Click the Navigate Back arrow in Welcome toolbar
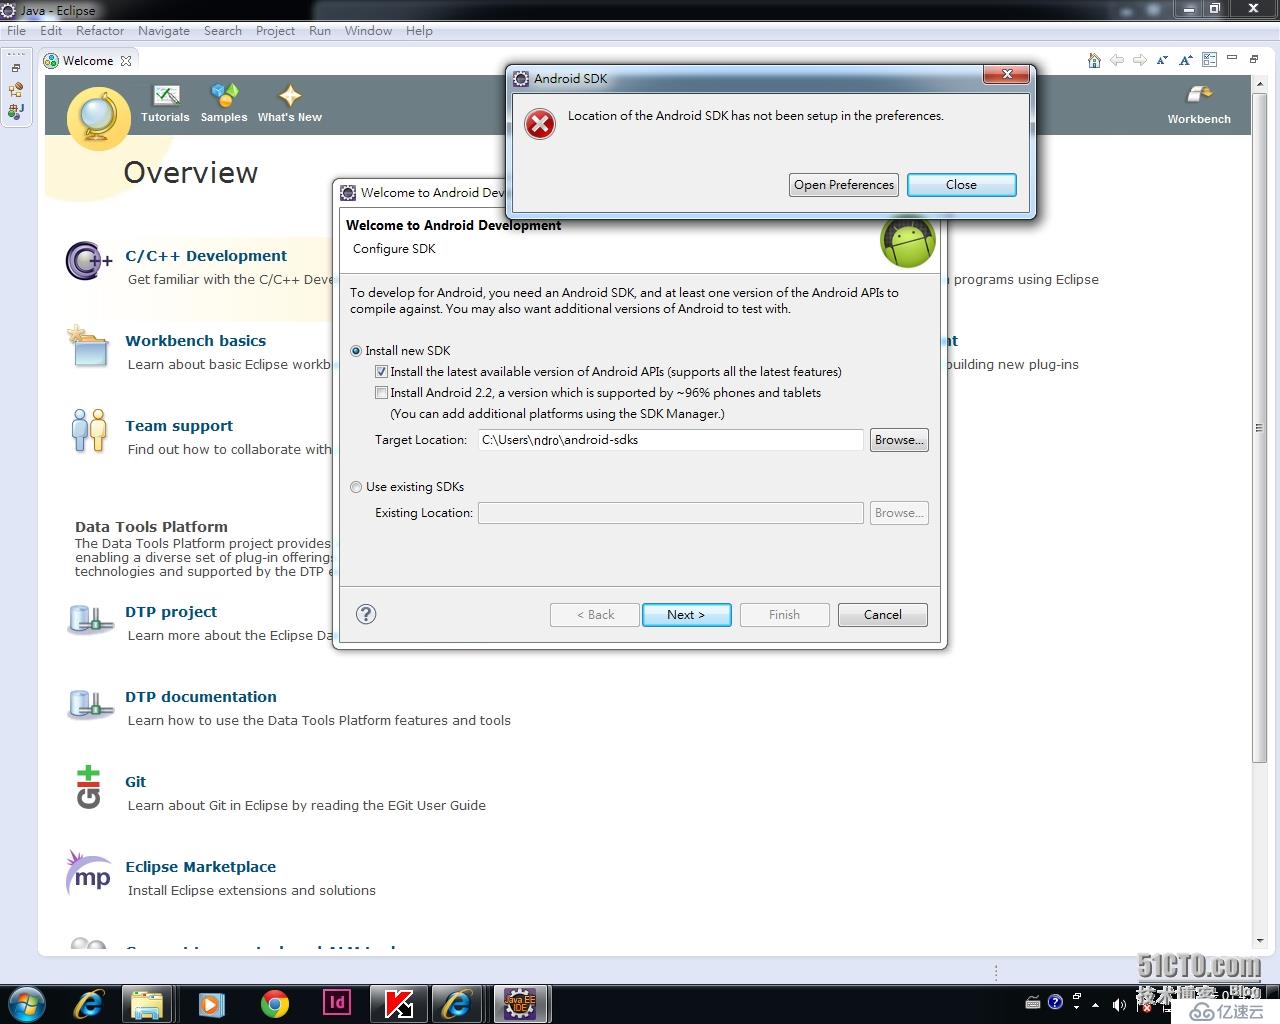The width and height of the screenshot is (1280, 1024). [1117, 60]
